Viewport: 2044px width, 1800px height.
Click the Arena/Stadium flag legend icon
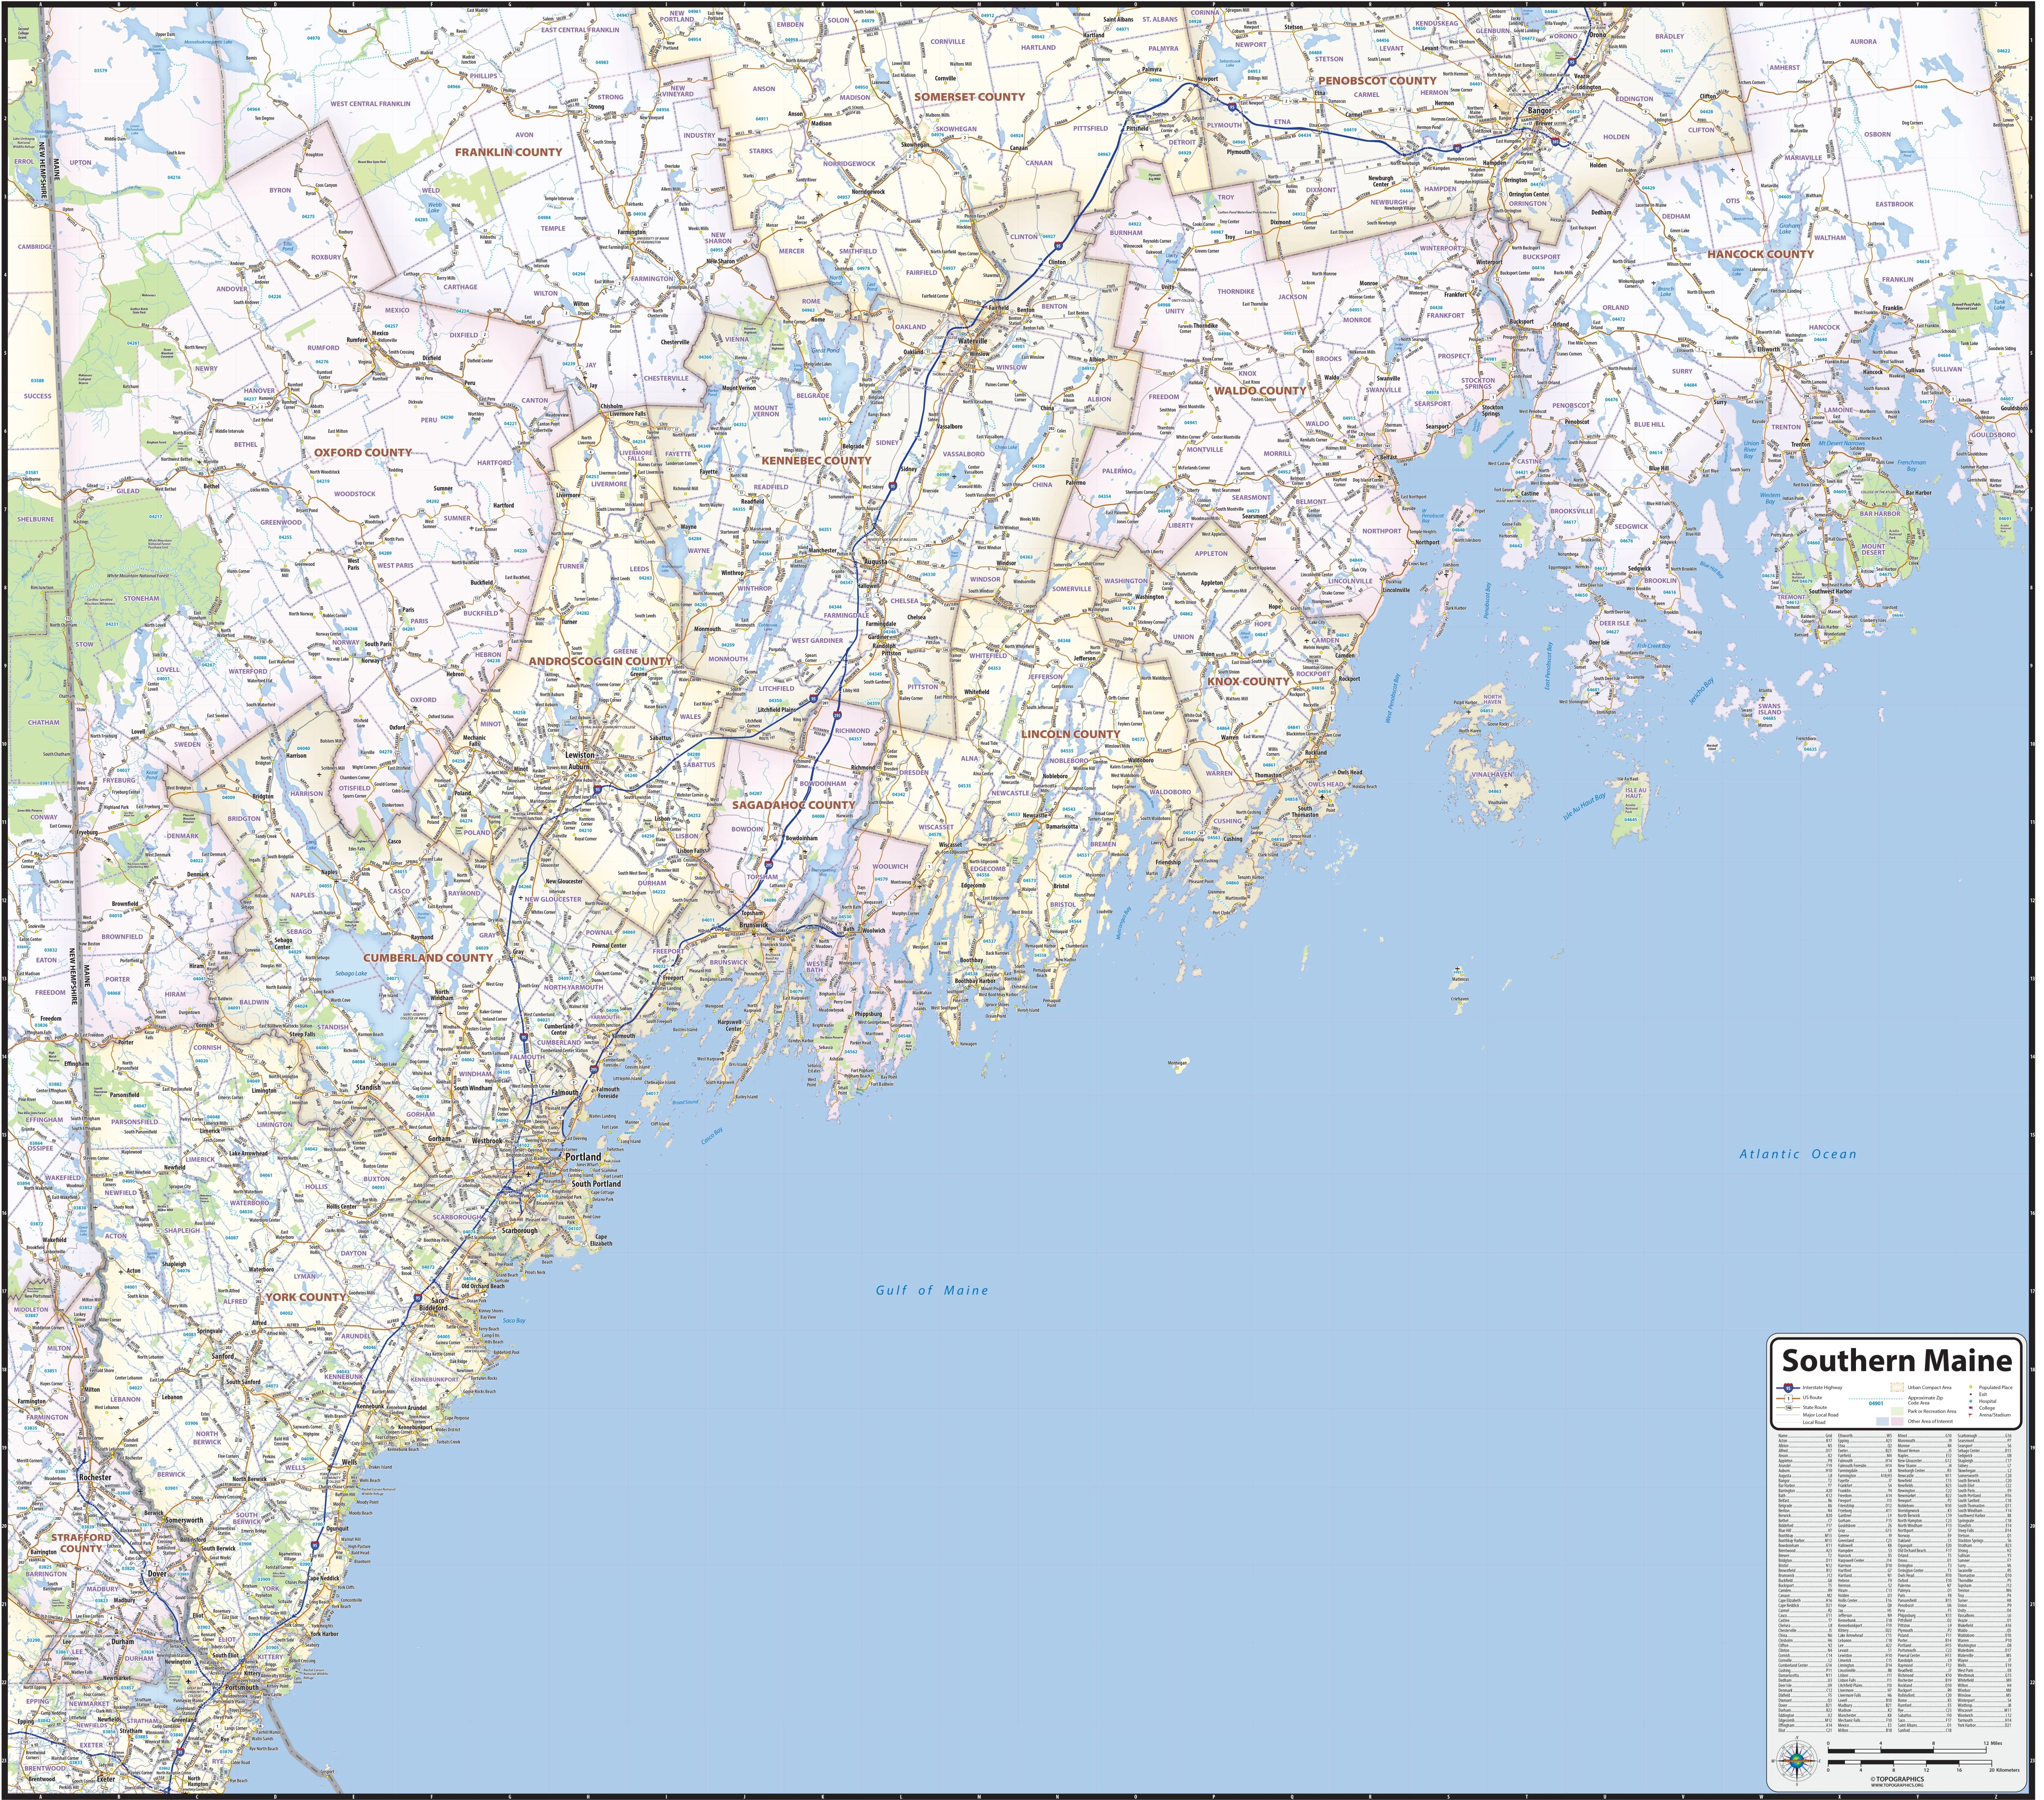[x=1971, y=1415]
